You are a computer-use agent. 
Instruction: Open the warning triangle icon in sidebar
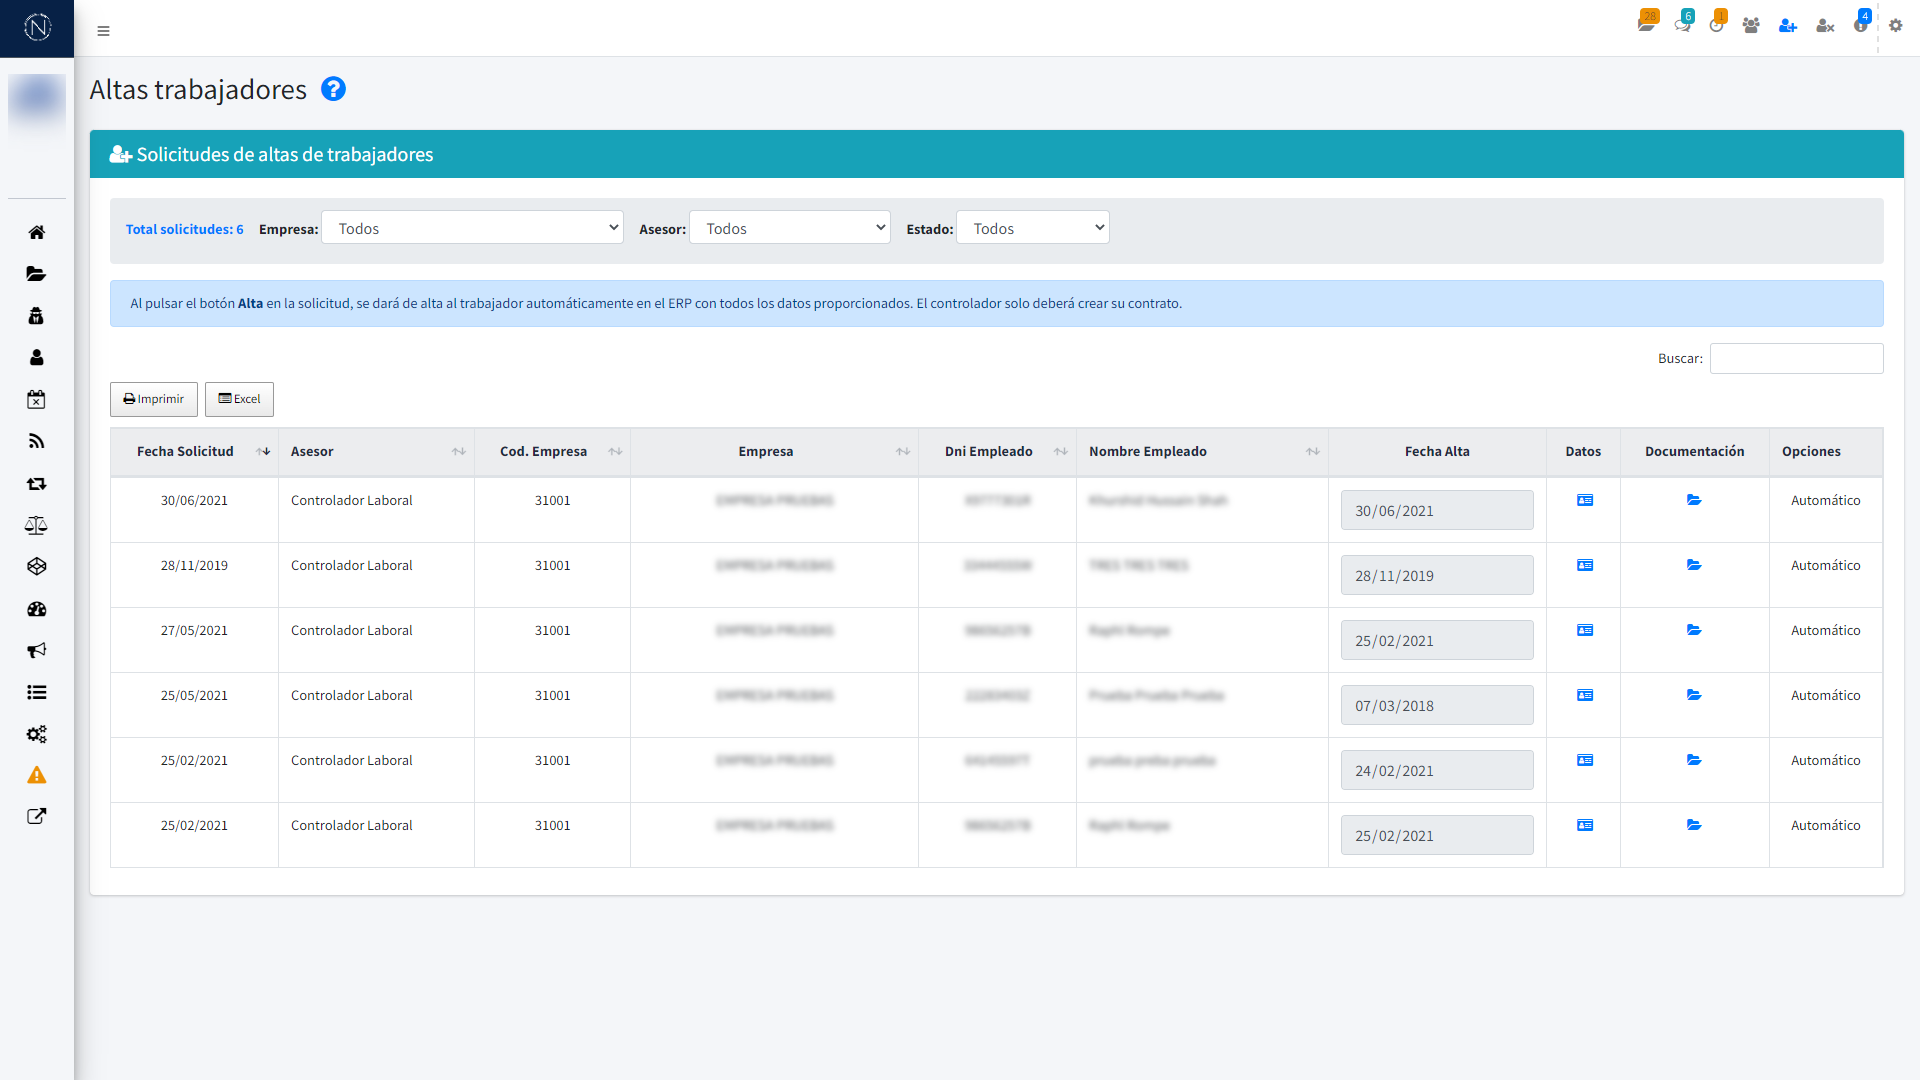[37, 775]
